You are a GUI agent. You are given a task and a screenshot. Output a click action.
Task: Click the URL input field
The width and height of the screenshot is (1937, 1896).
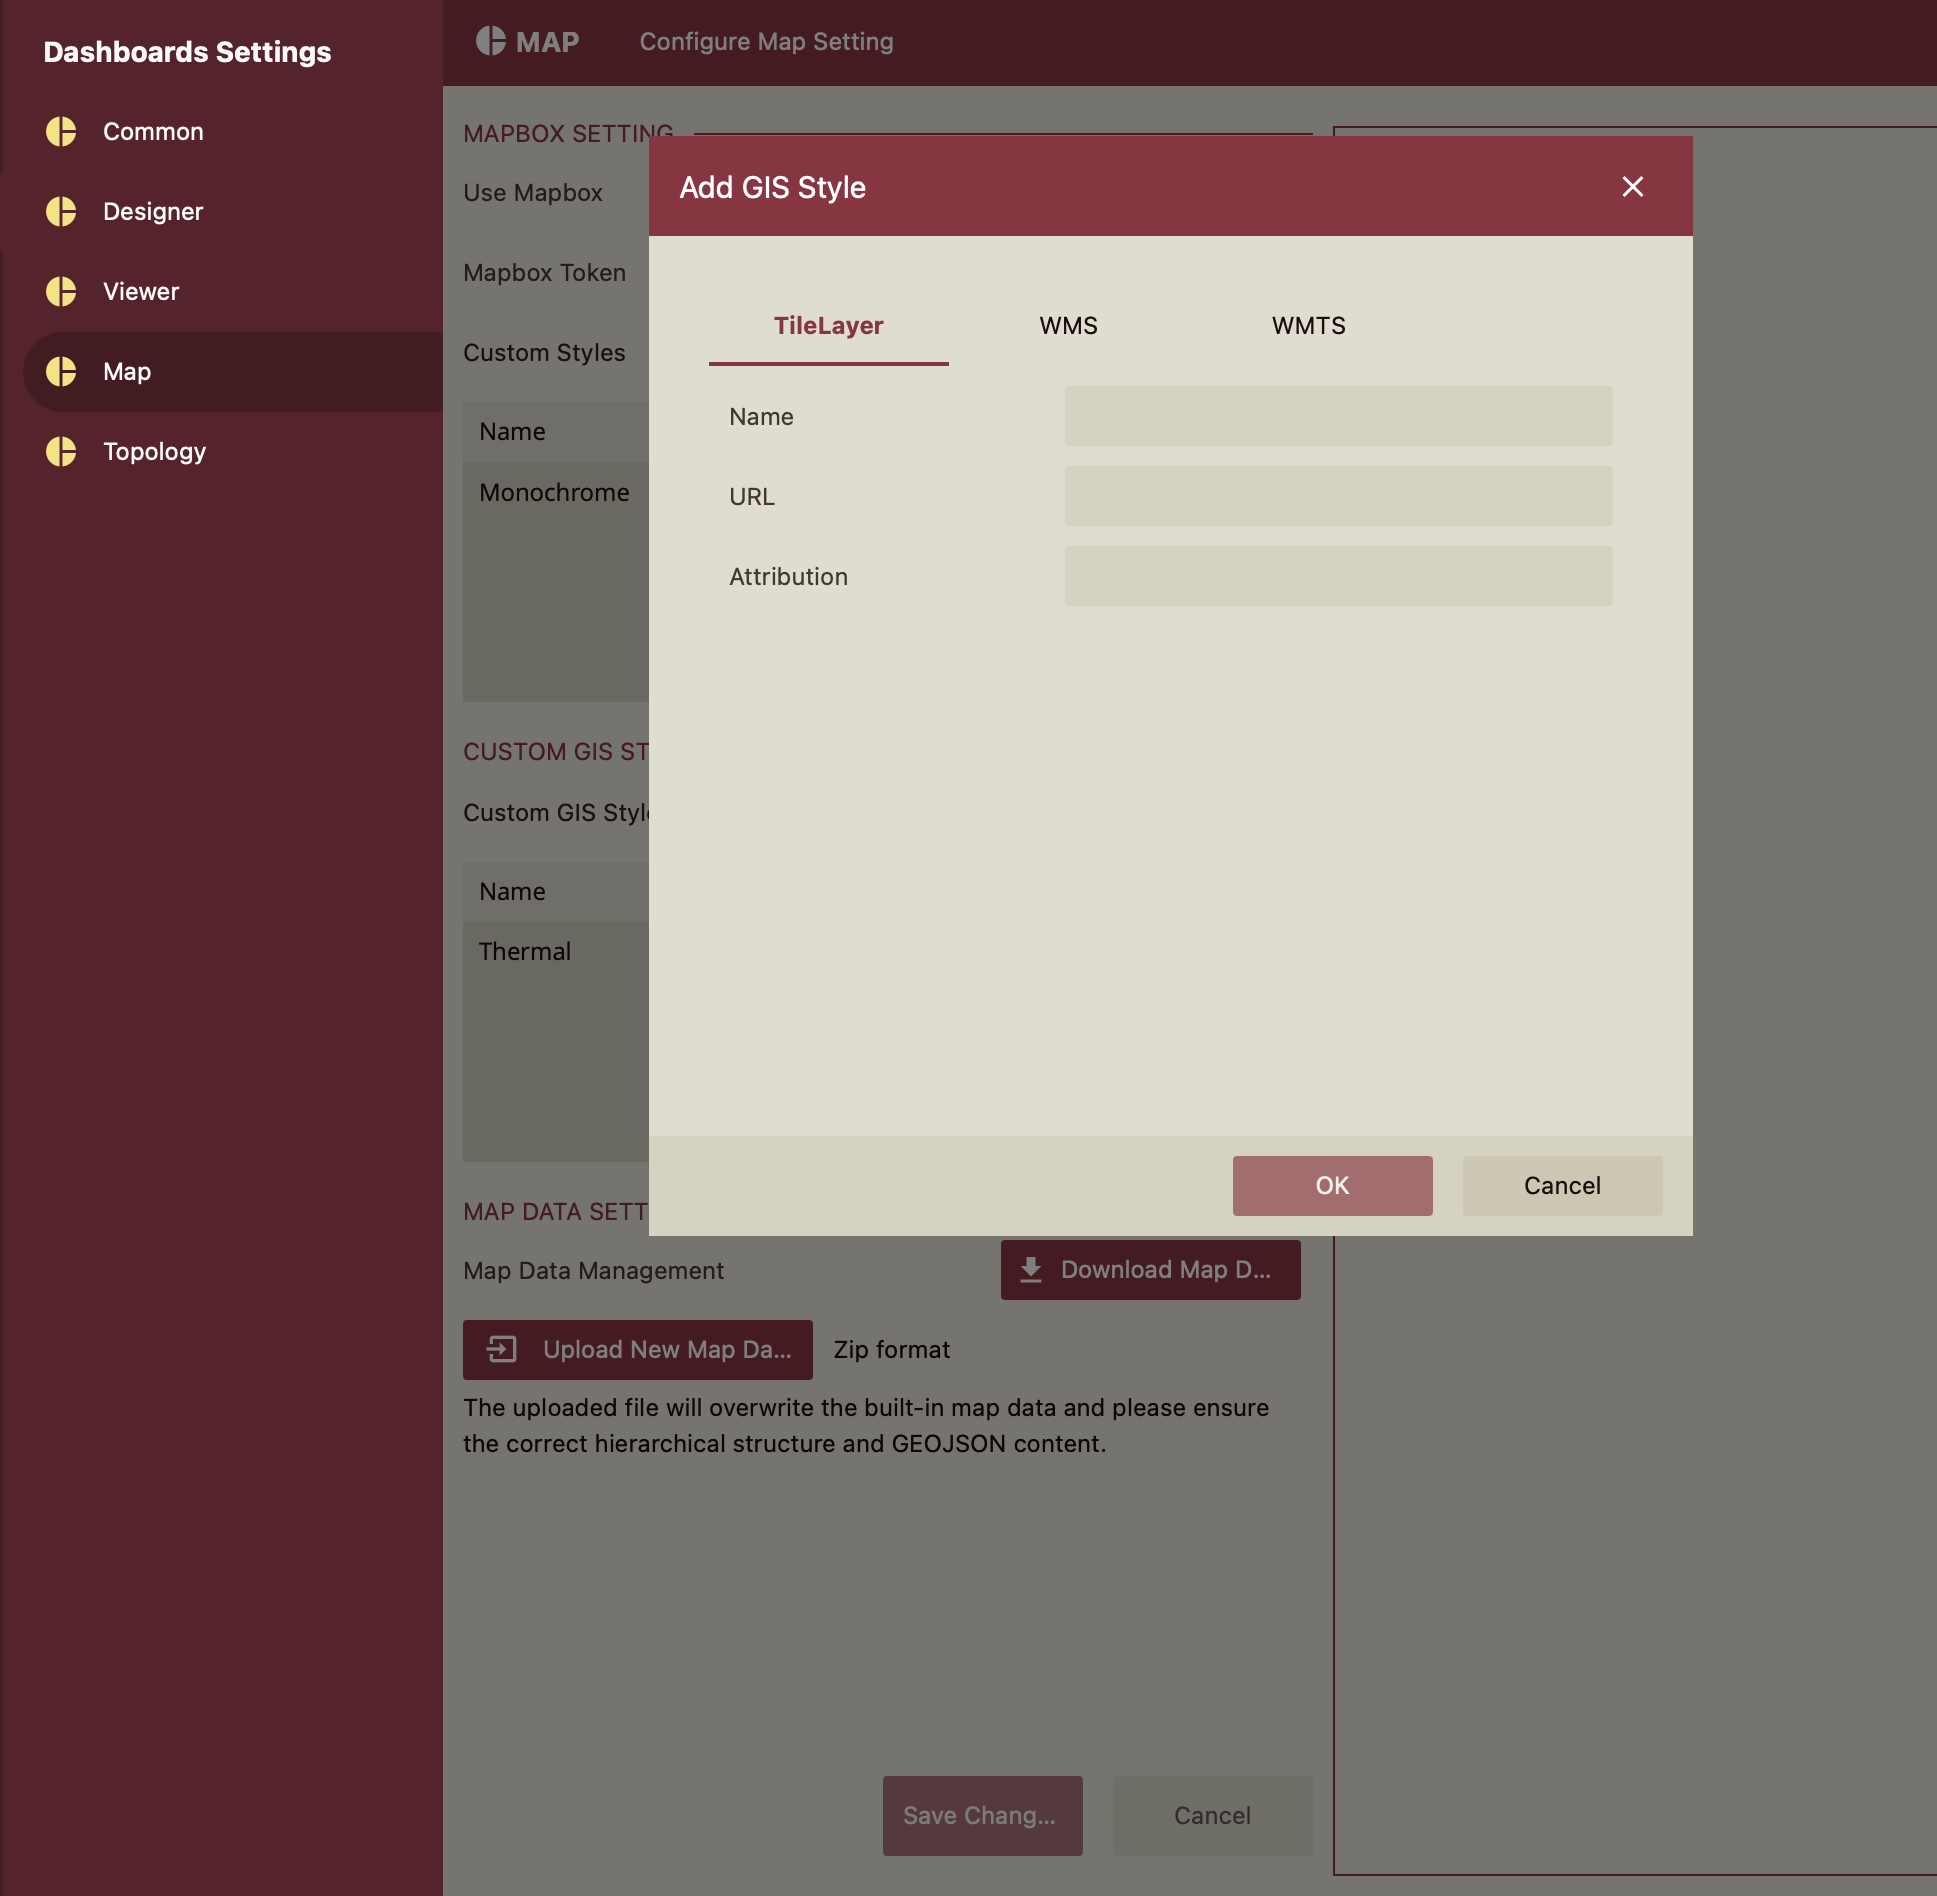pyautogui.click(x=1340, y=495)
